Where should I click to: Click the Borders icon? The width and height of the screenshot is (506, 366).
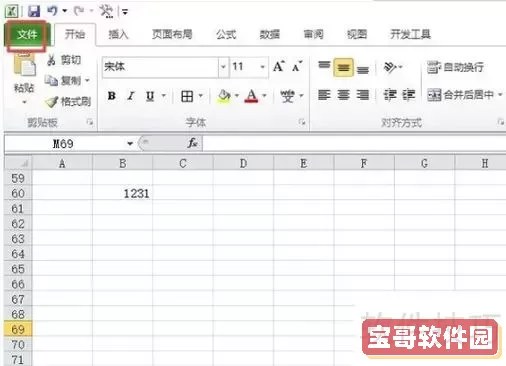[x=187, y=96]
